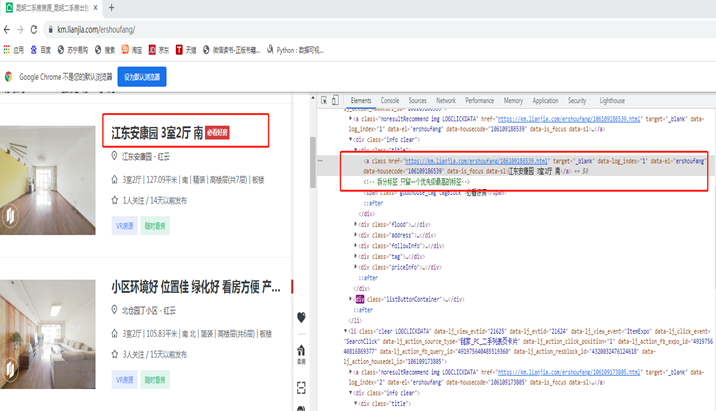Click the webpage vertical scrollbar thumb
The height and width of the screenshot is (411, 716).
[x=313, y=162]
